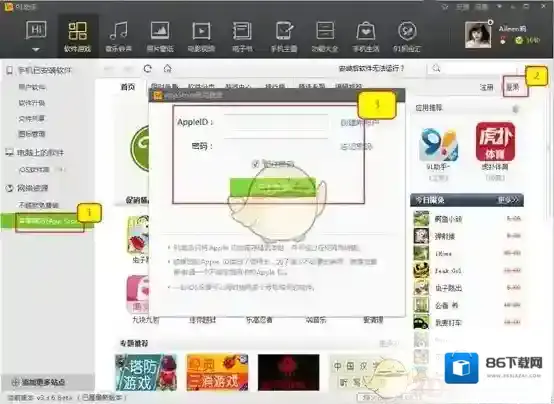Open the picture wallpaper section
The image size is (554, 404).
click(160, 37)
